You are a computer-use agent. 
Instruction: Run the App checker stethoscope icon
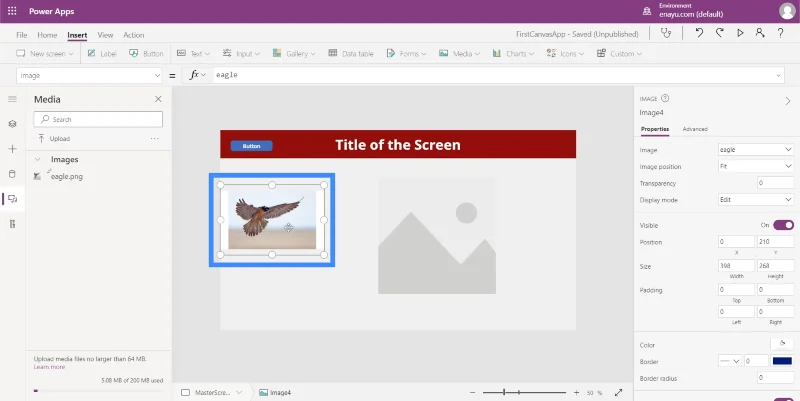pyautogui.click(x=666, y=33)
